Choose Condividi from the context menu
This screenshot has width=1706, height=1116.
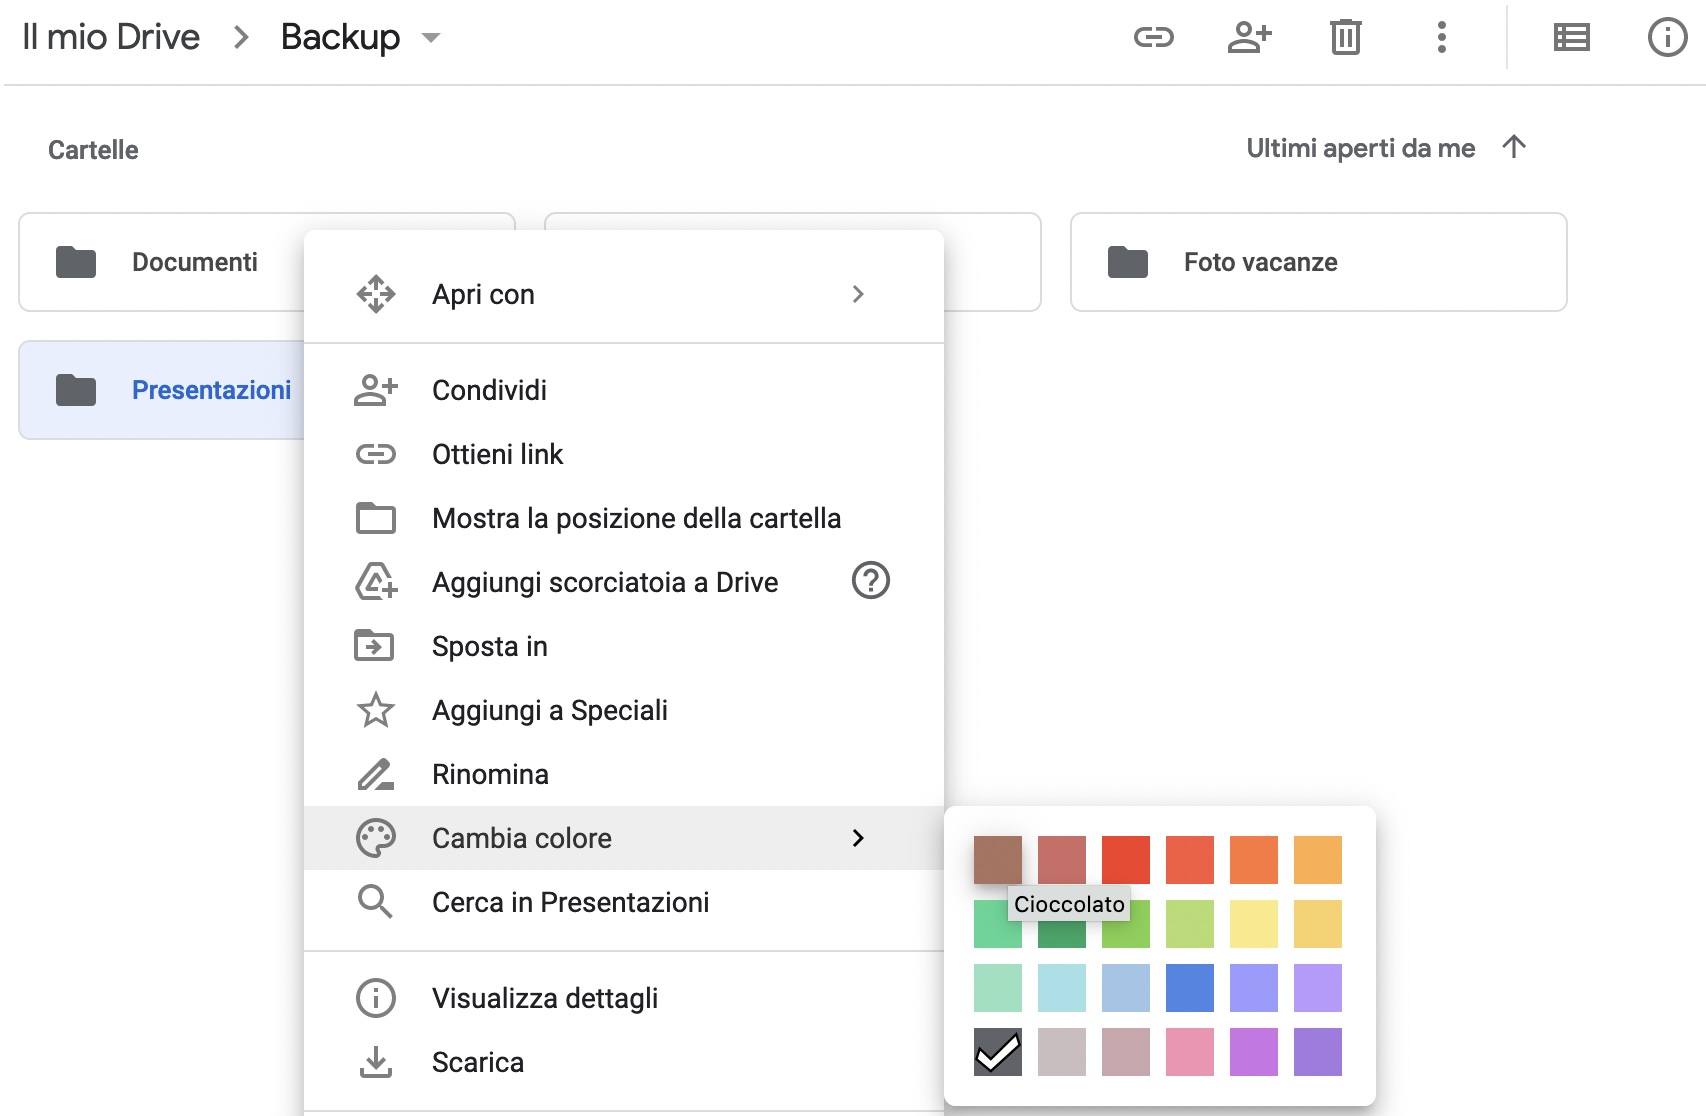tap(624, 390)
